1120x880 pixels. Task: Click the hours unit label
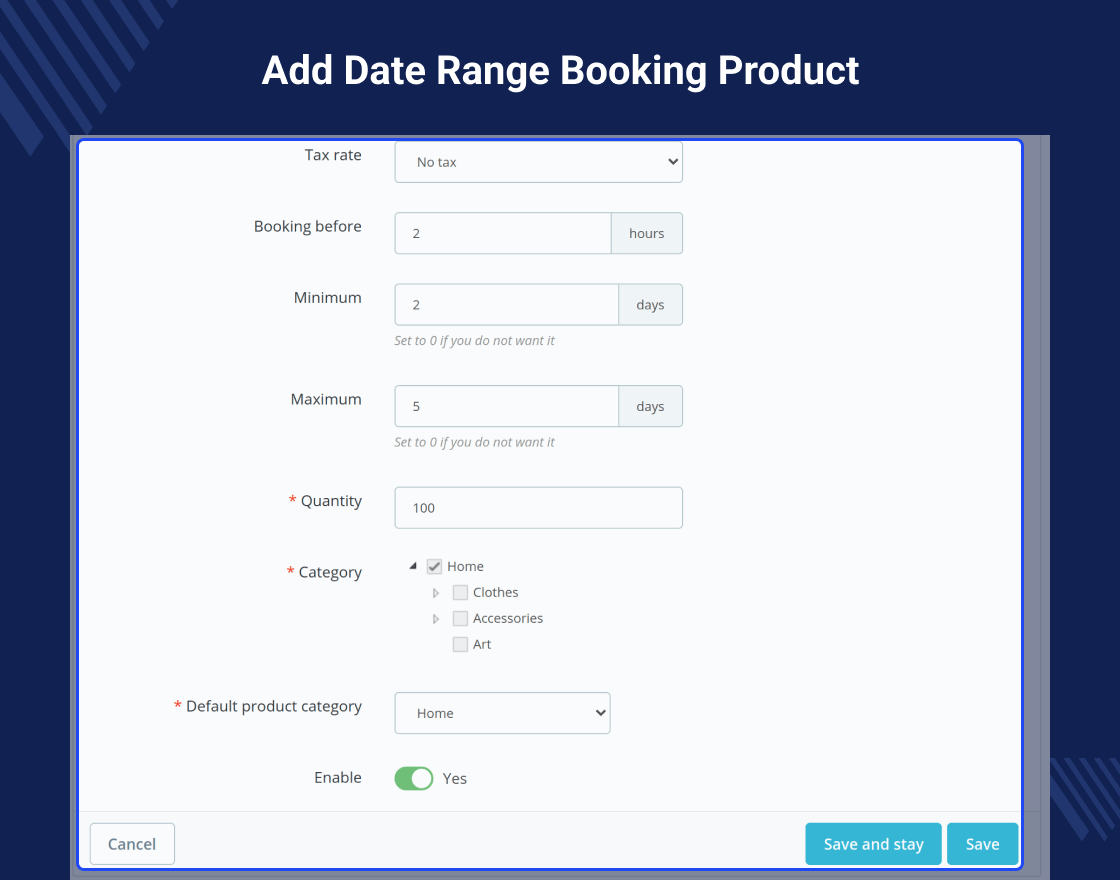coord(646,233)
